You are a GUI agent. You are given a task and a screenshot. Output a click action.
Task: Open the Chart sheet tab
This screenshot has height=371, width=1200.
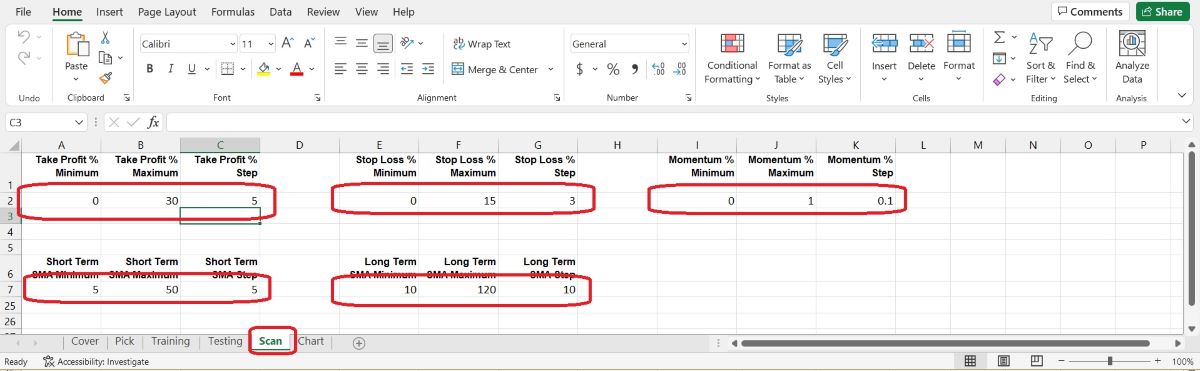[x=311, y=341]
